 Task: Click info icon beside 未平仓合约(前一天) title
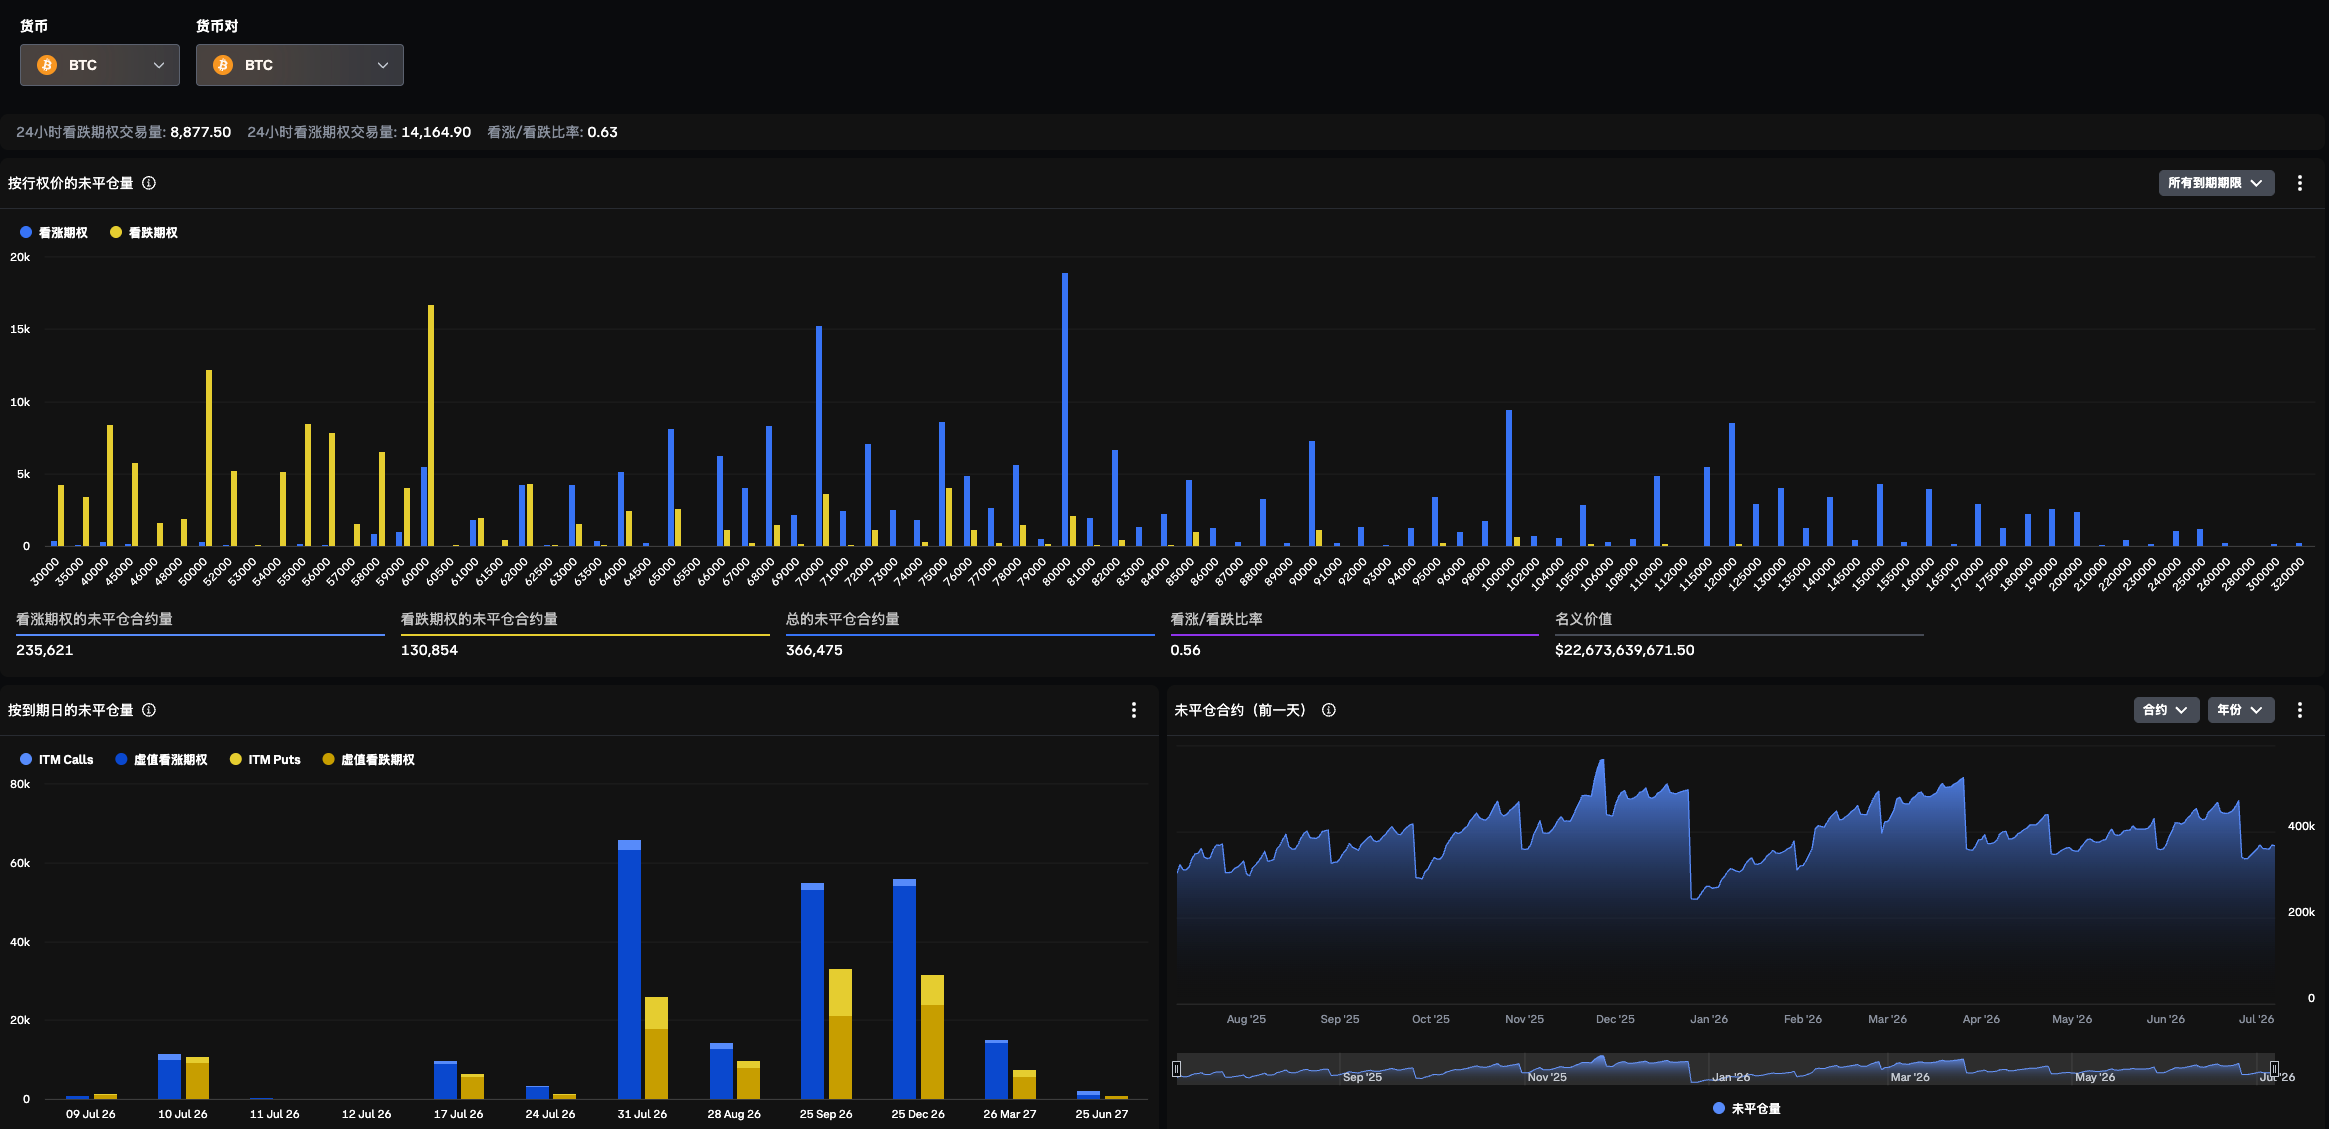tap(1329, 710)
